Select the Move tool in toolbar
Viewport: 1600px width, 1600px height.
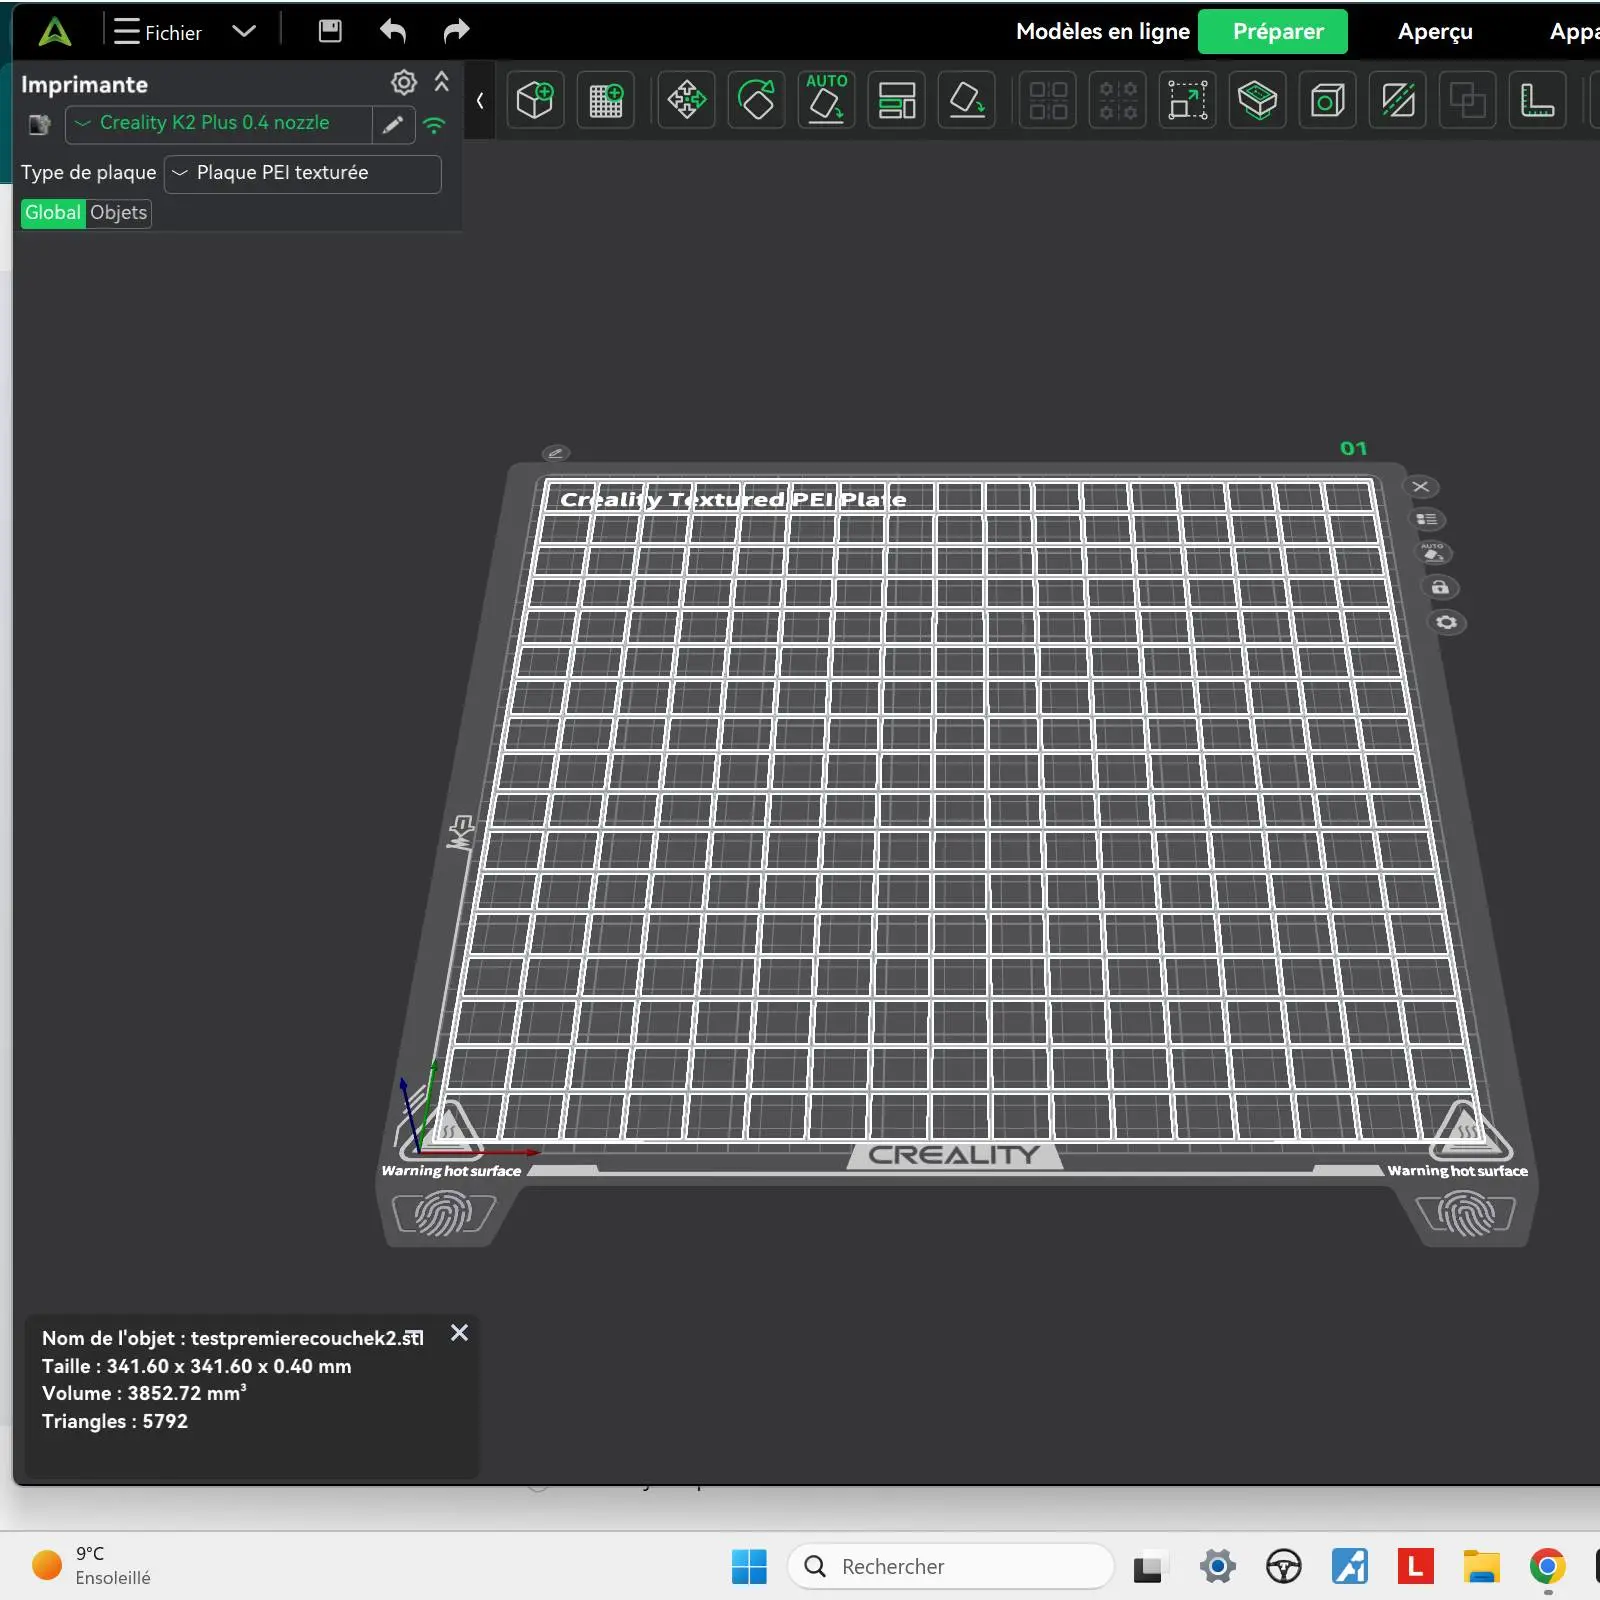686,100
